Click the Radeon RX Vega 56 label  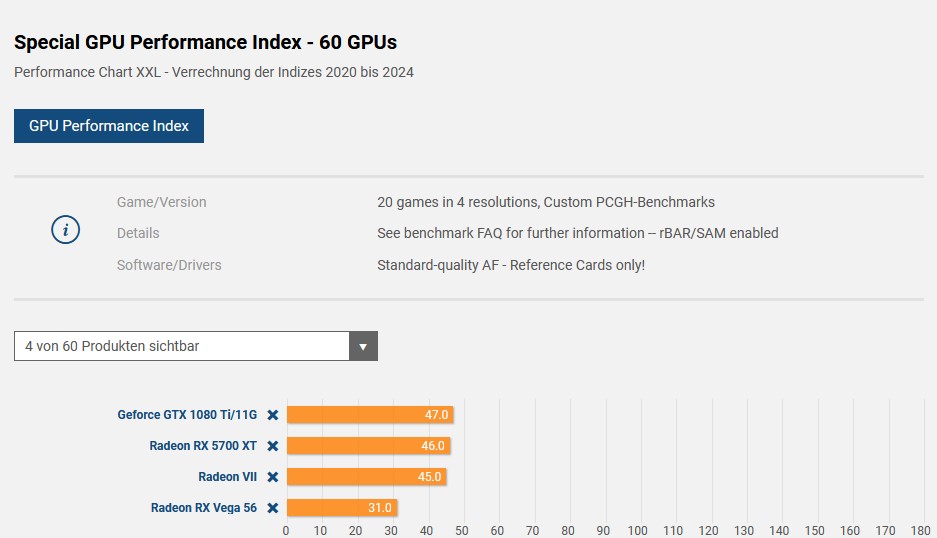pos(204,508)
